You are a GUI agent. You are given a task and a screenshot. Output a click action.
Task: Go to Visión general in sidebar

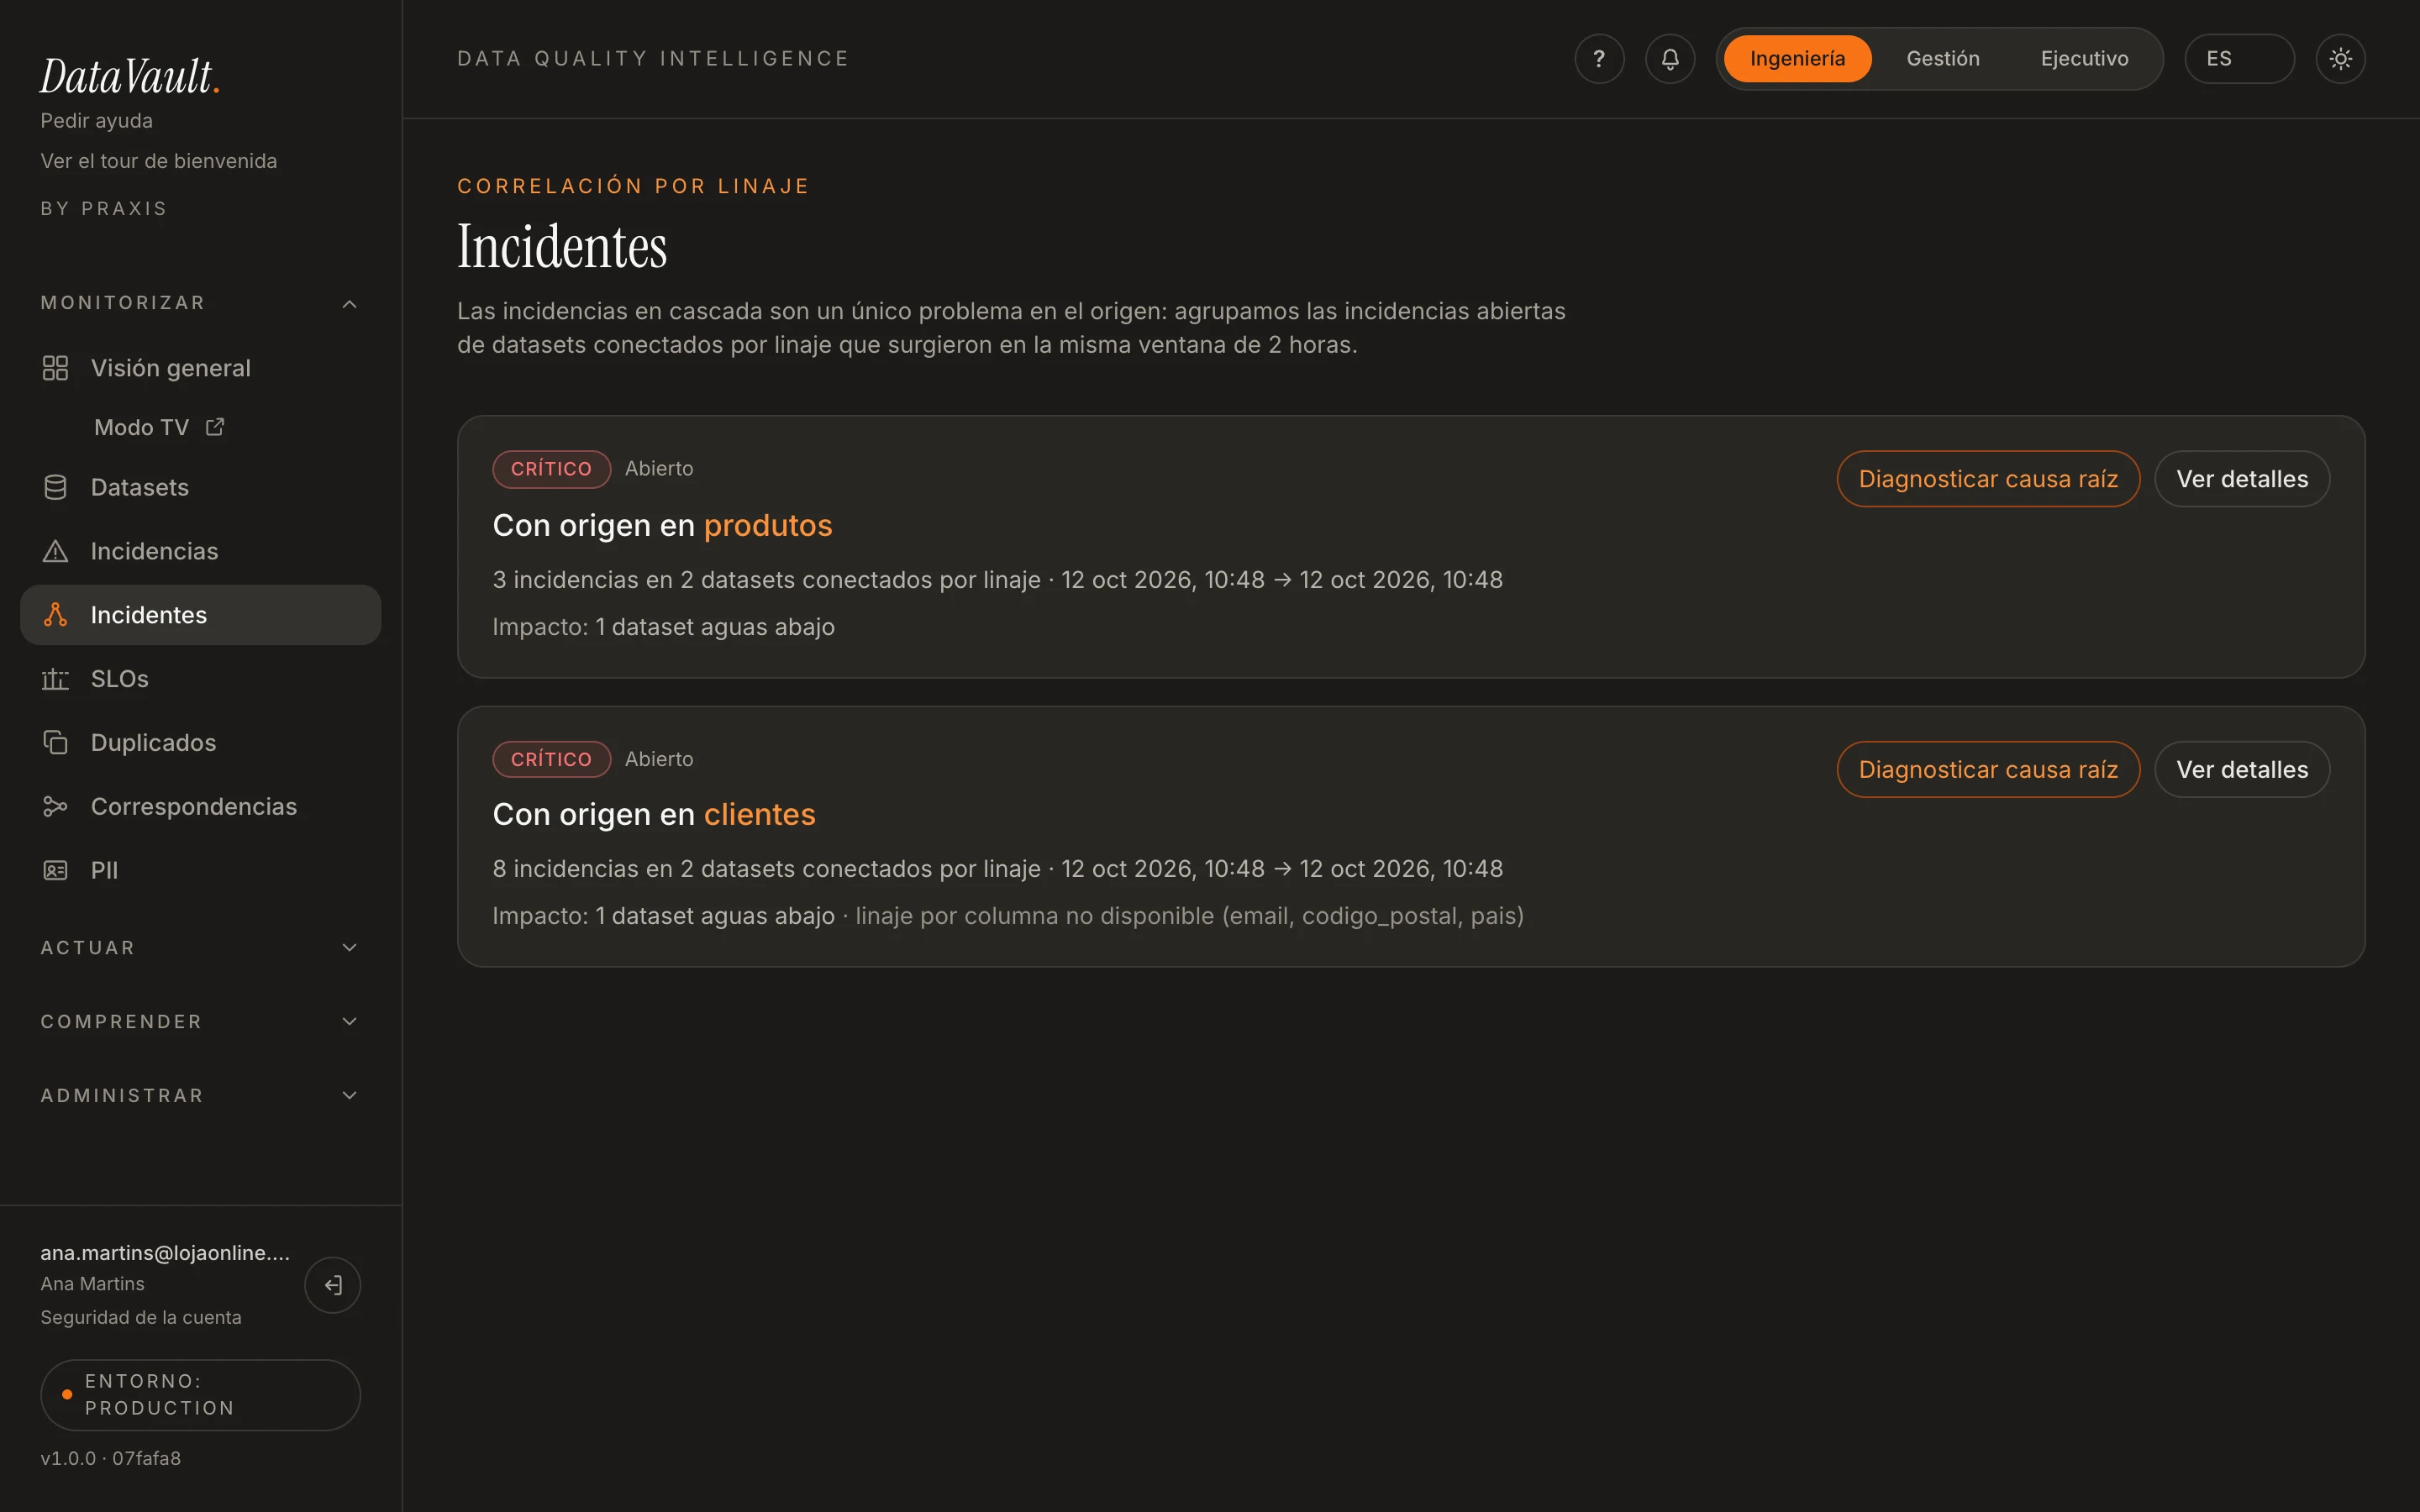pyautogui.click(x=200, y=368)
